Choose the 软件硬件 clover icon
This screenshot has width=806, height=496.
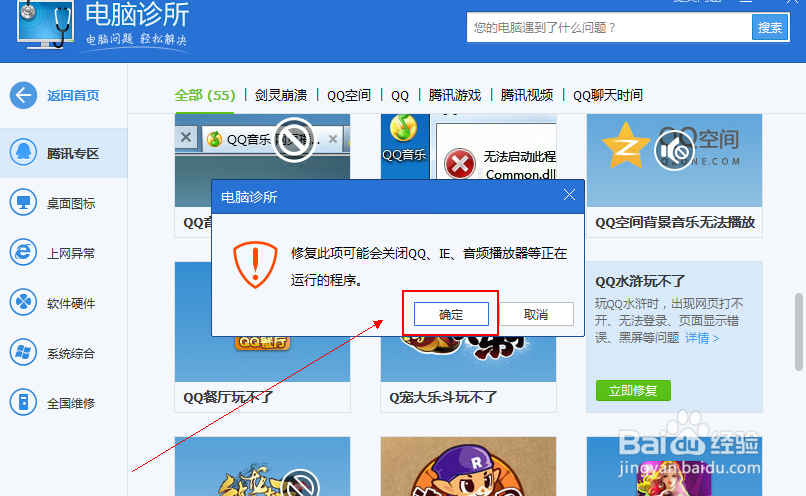coord(23,302)
